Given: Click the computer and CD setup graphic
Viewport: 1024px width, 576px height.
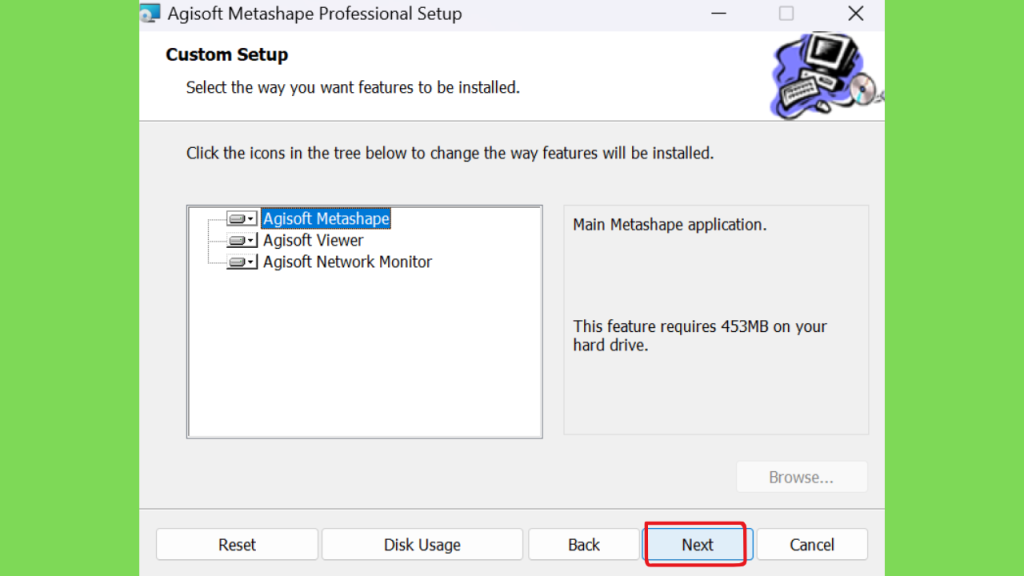Looking at the screenshot, I should tap(827, 75).
